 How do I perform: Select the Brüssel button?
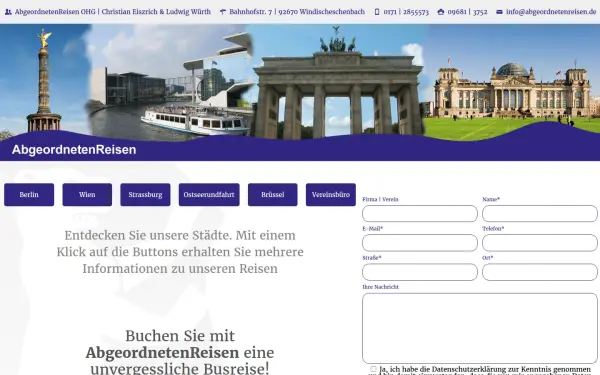(x=272, y=194)
